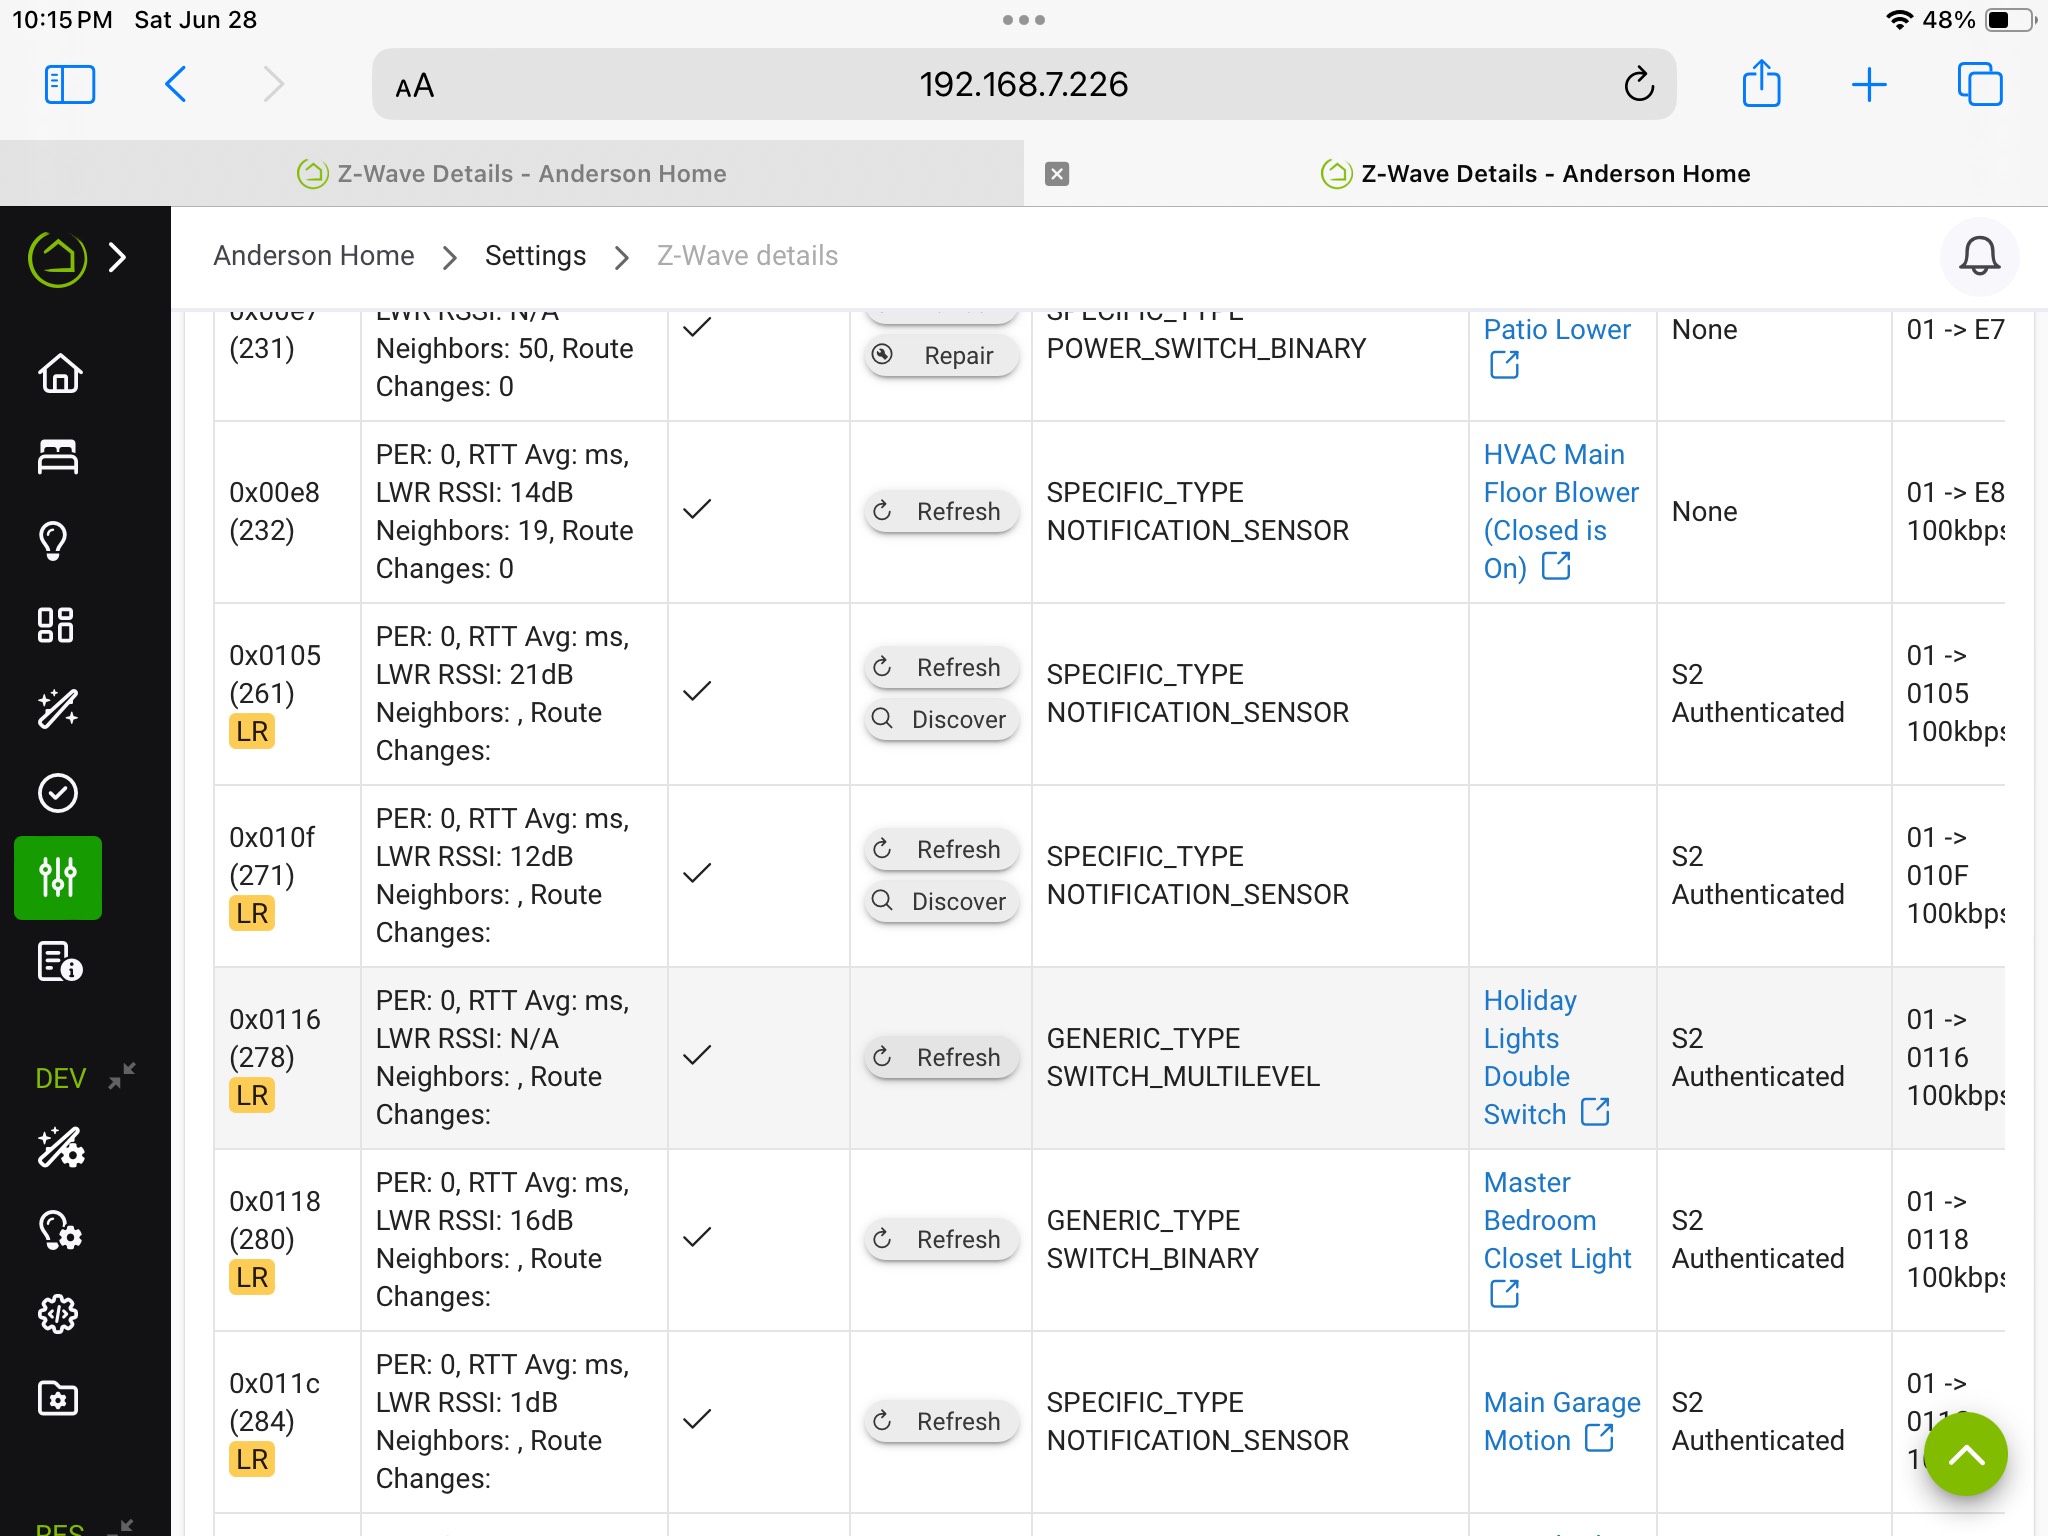Open notifications bell
The width and height of the screenshot is (2048, 1536).
click(x=1979, y=256)
